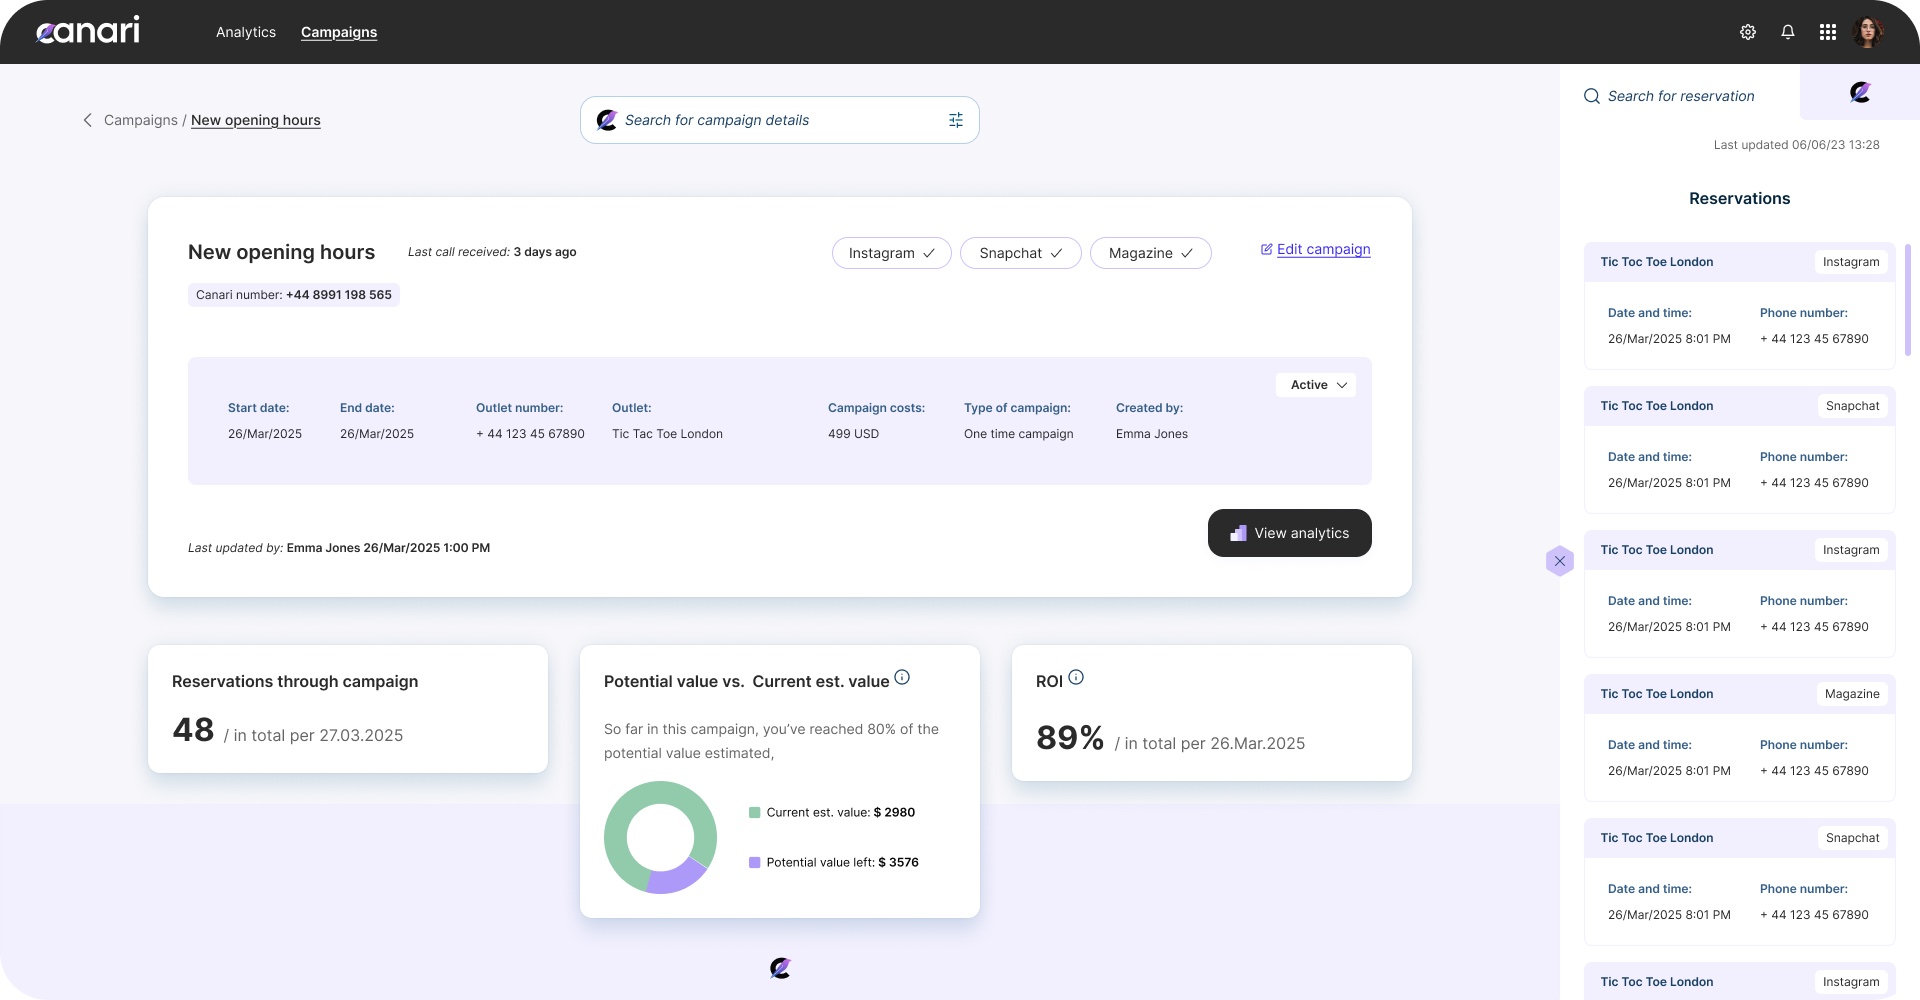The image size is (1920, 1000).
Task: Uncheck the Magazine channel chip
Action: coord(1188,253)
